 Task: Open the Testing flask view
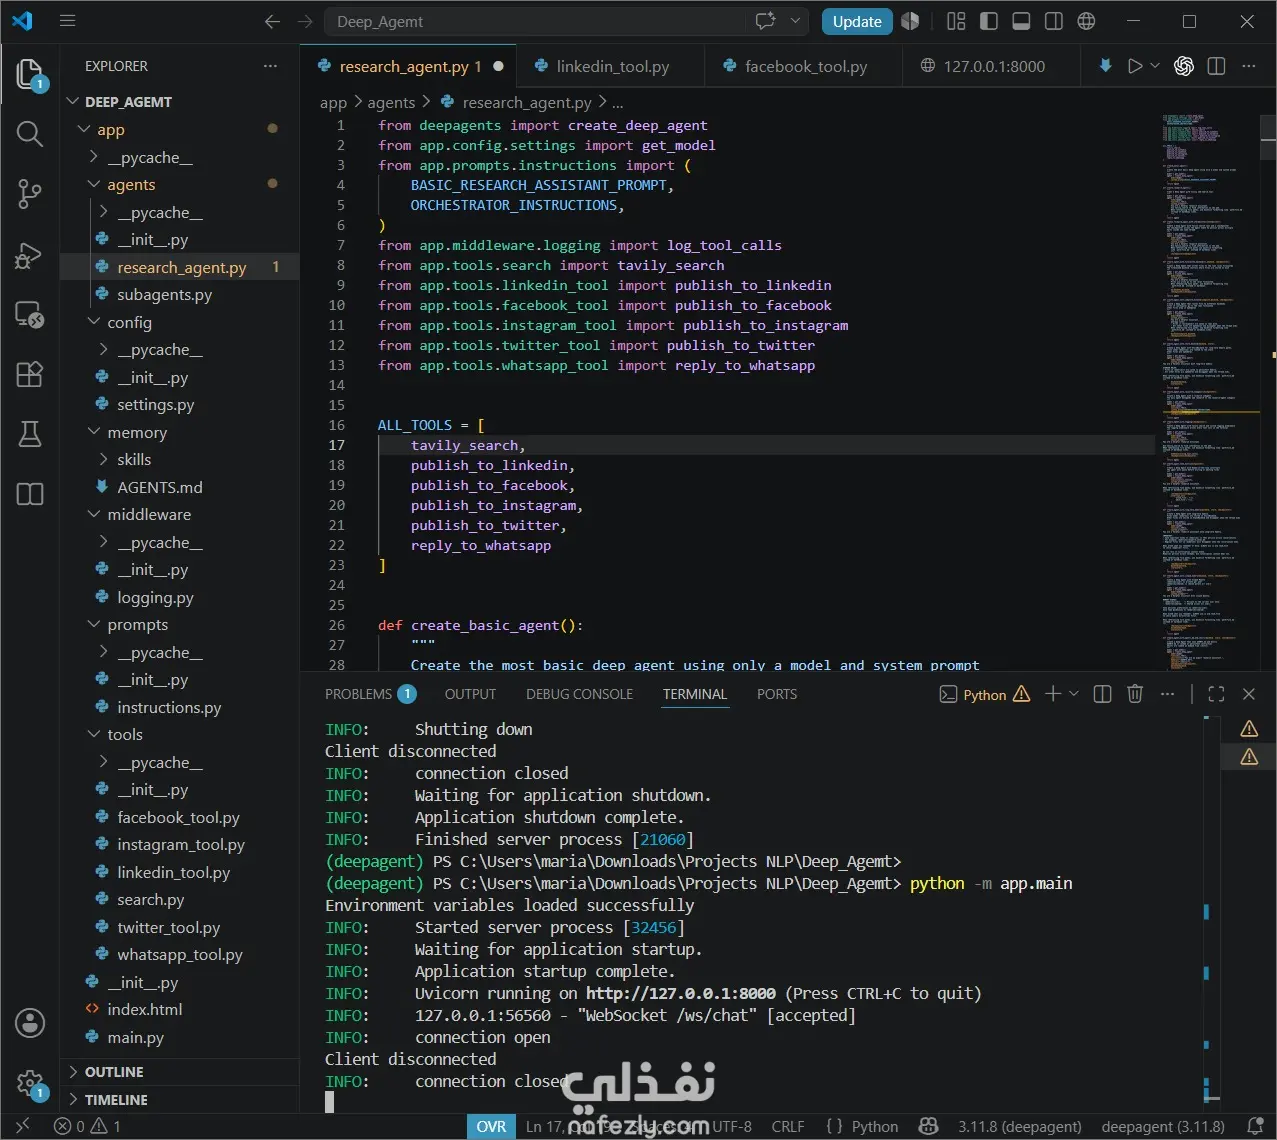[x=30, y=434]
